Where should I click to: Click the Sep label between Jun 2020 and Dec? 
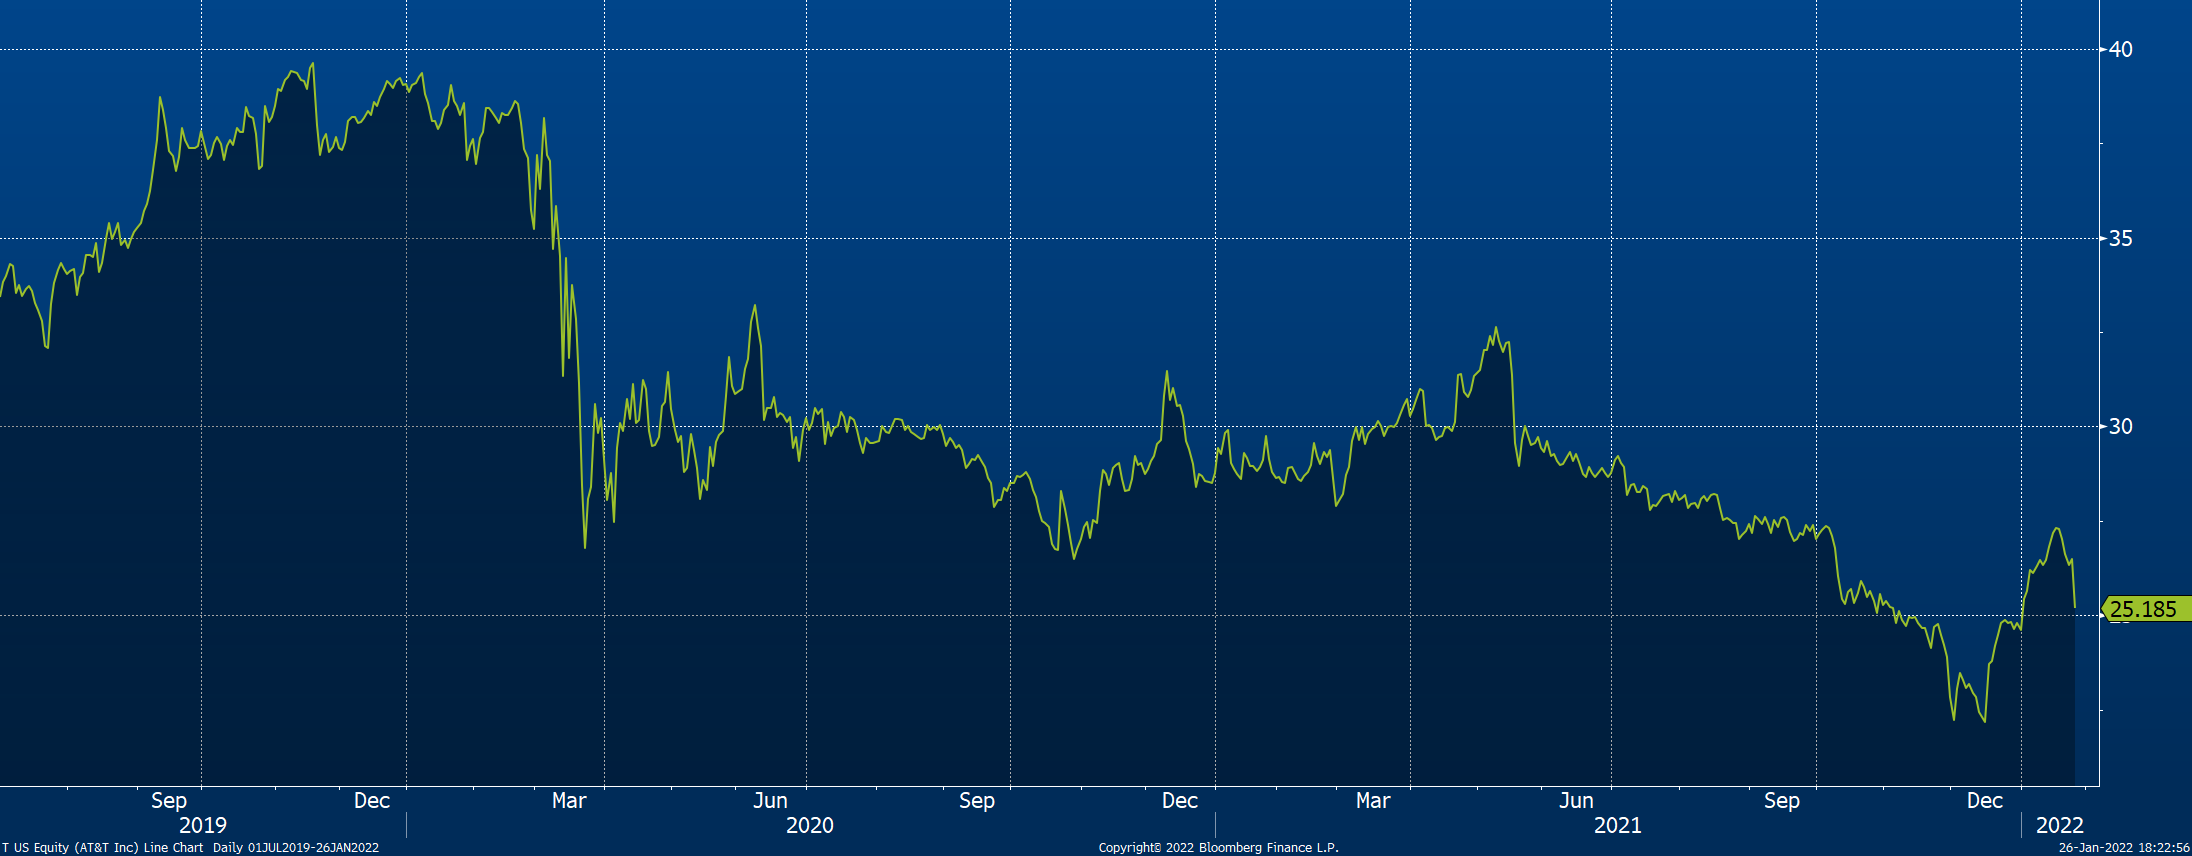click(x=977, y=800)
